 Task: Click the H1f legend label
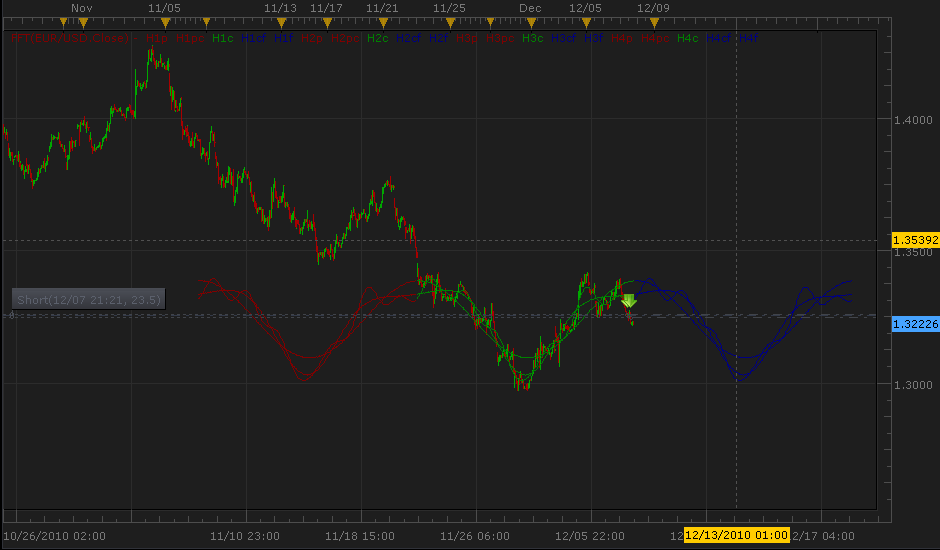click(x=284, y=38)
